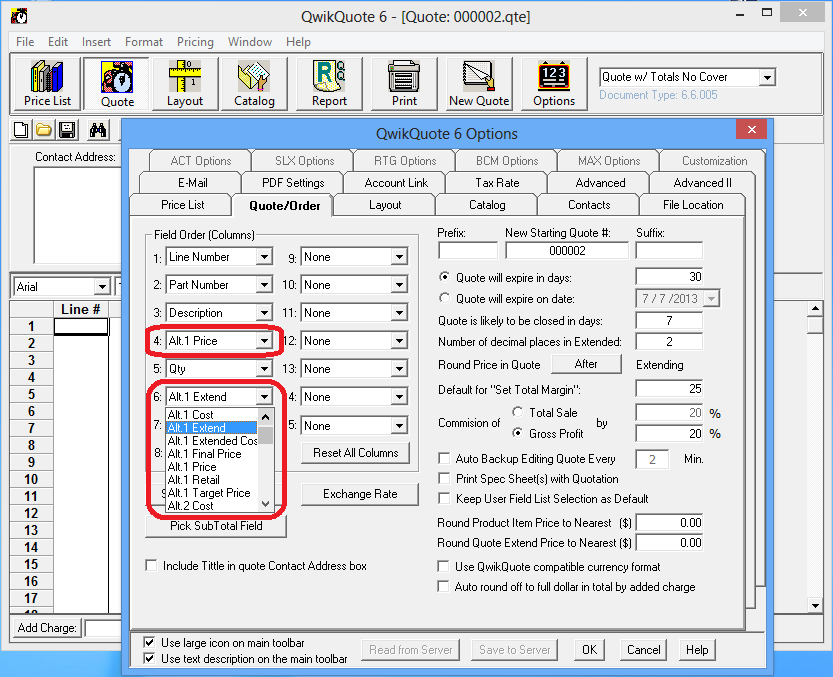Viewport: 833px width, 677px height.
Task: Enable Print Spec Sheet(s) with Quotation
Action: [x=444, y=478]
